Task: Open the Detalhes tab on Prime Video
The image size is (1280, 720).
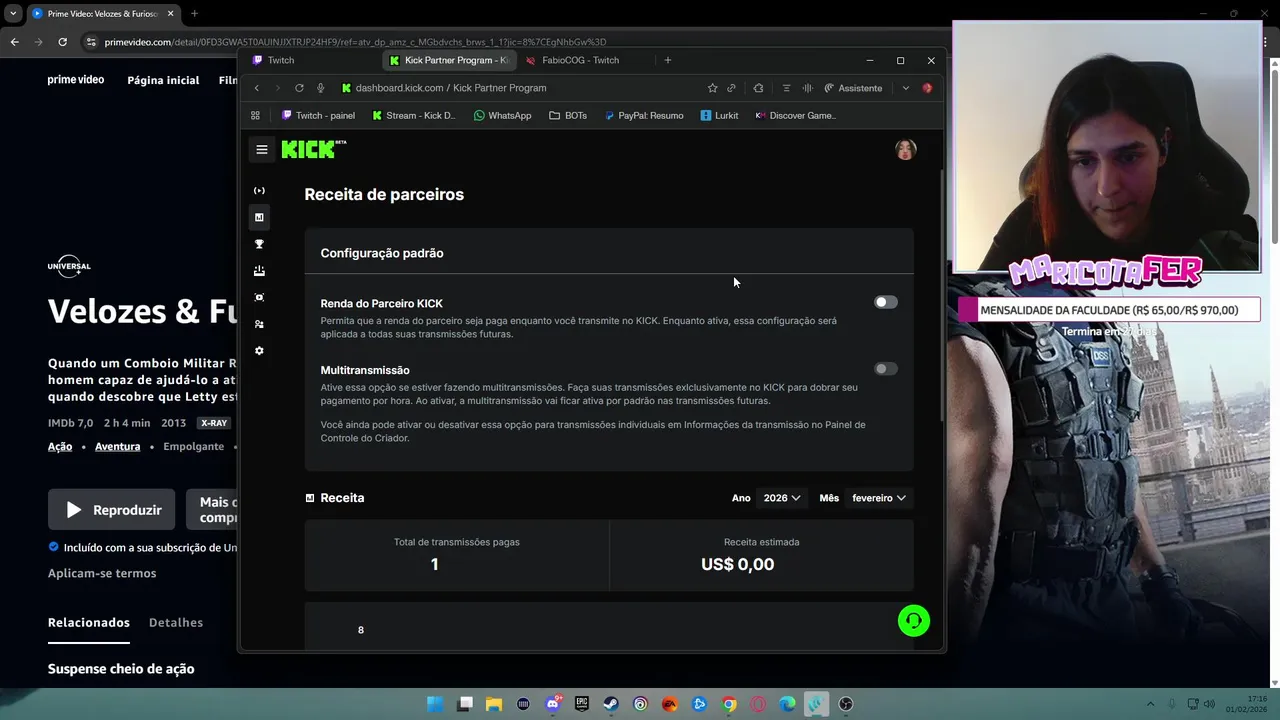Action: 176,622
